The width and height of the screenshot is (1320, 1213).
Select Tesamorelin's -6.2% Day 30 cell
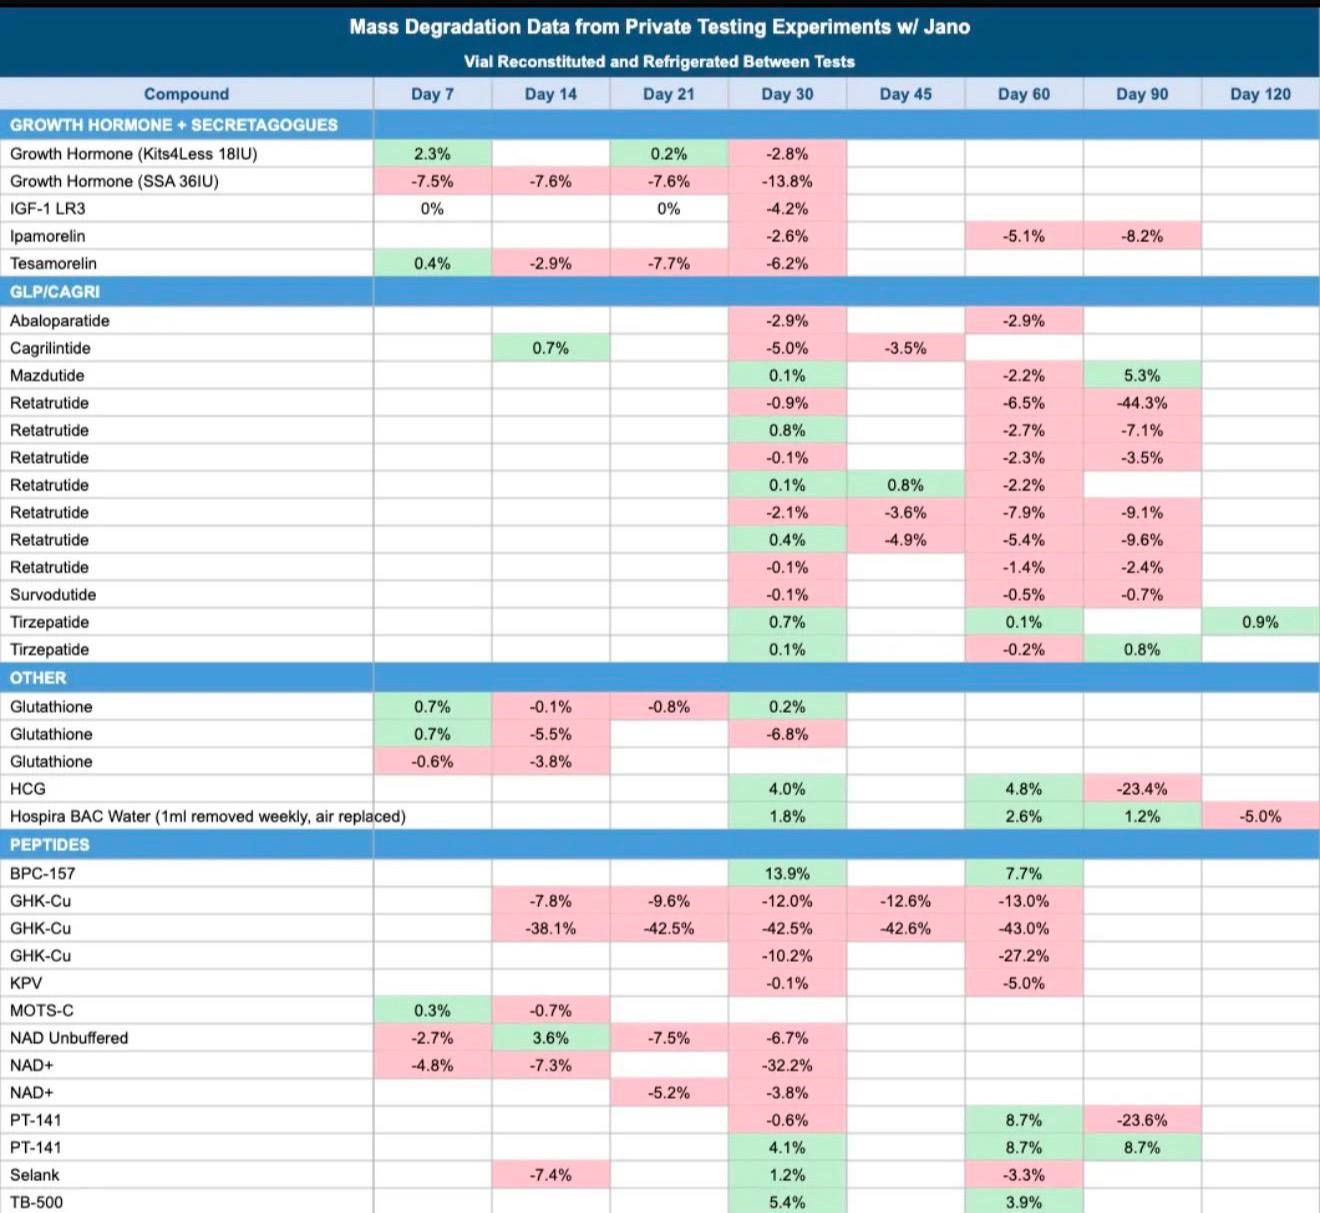tap(787, 264)
